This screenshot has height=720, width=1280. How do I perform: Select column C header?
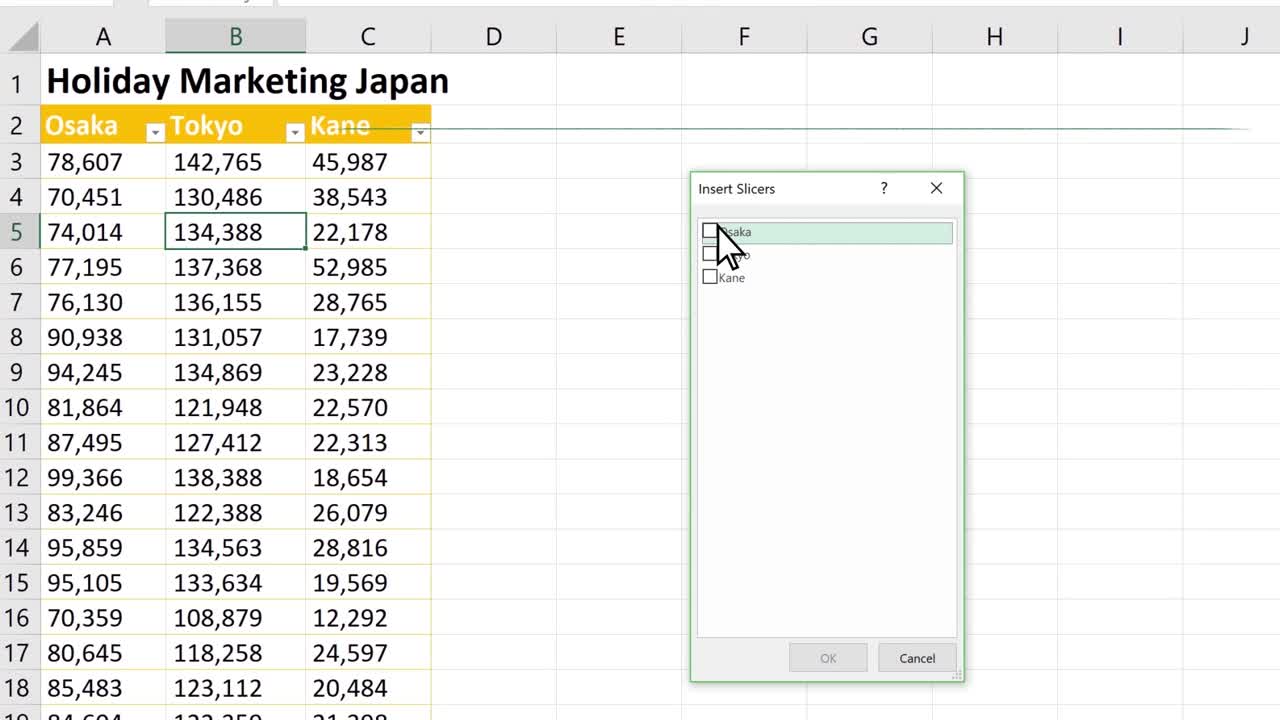[368, 37]
